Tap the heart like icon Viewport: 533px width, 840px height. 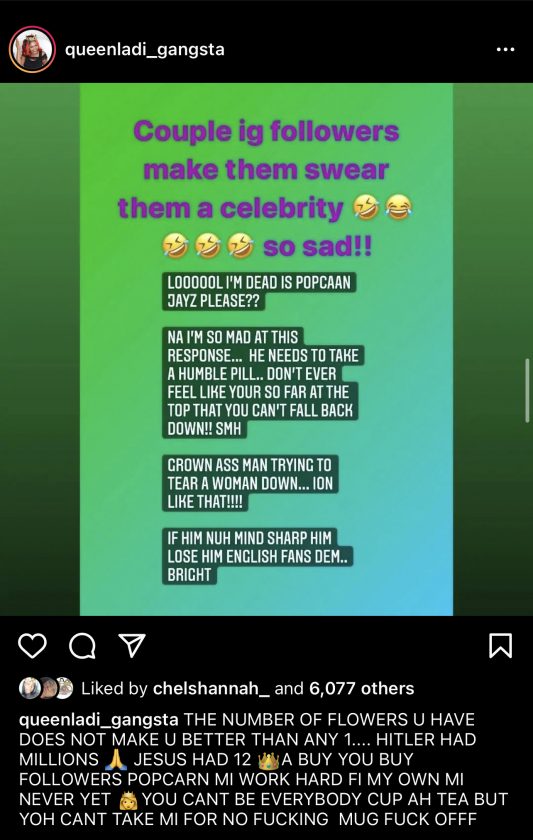point(33,646)
